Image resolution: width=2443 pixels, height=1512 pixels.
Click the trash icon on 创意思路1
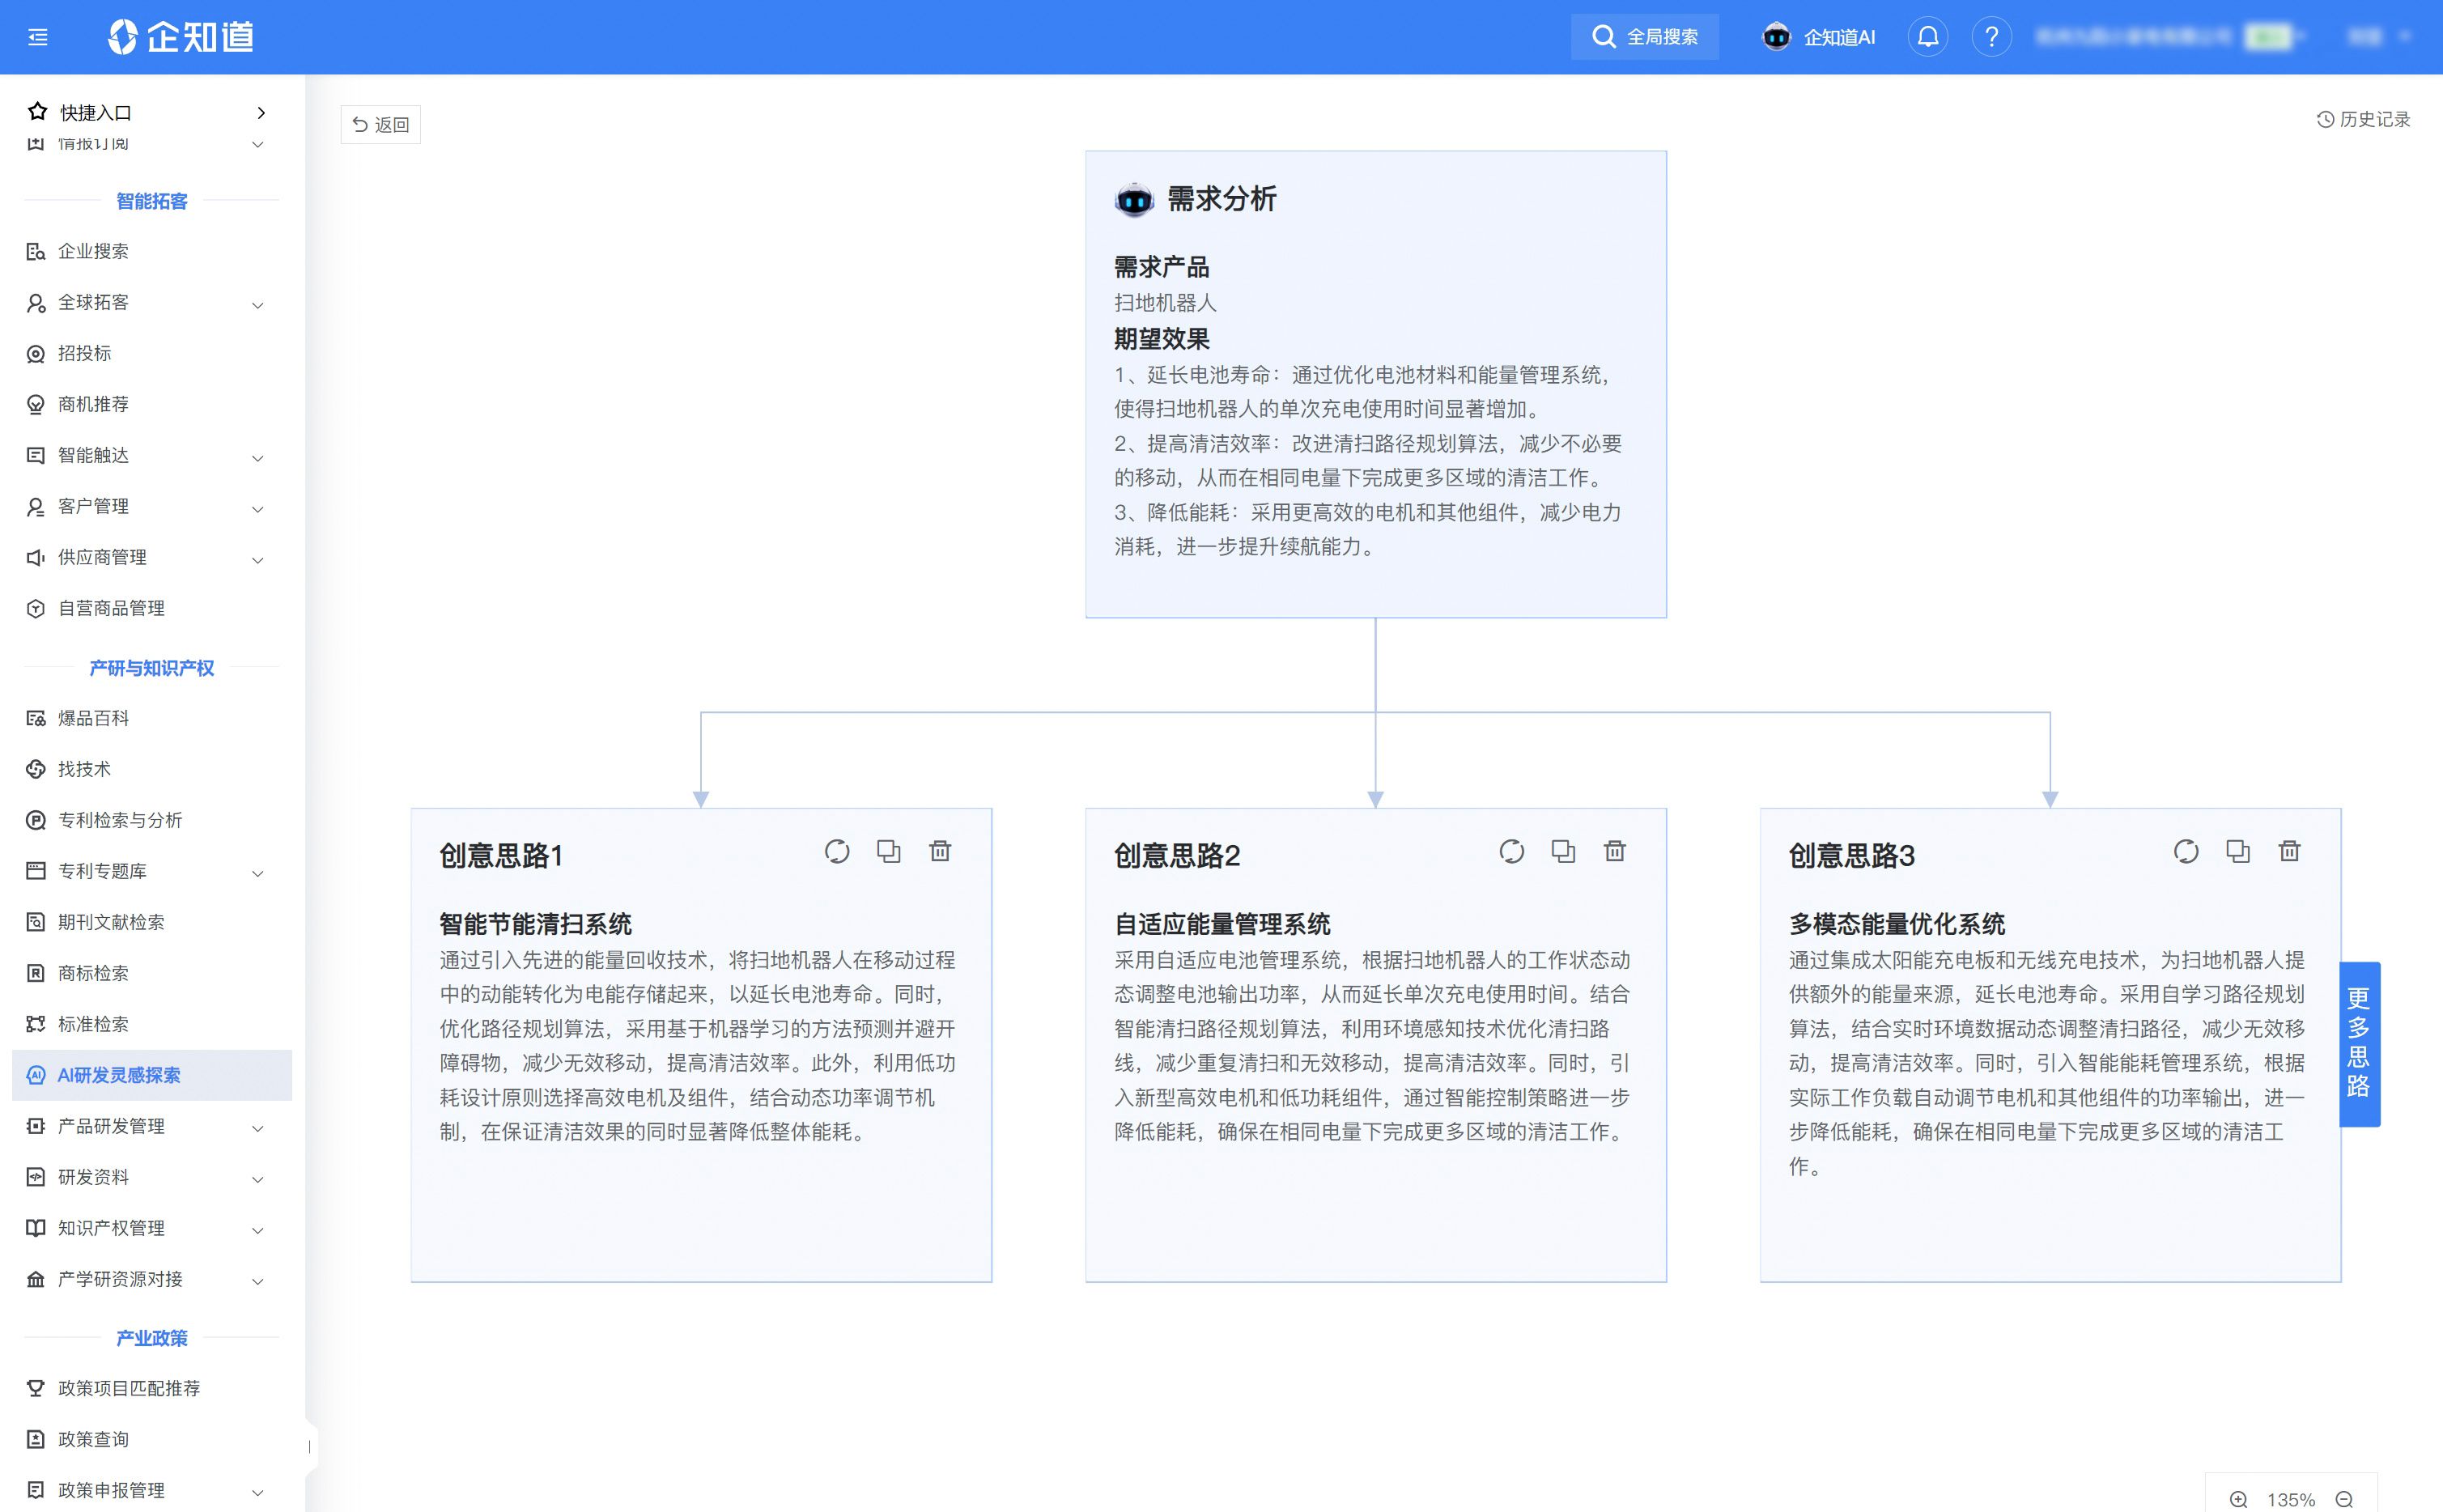click(x=940, y=851)
